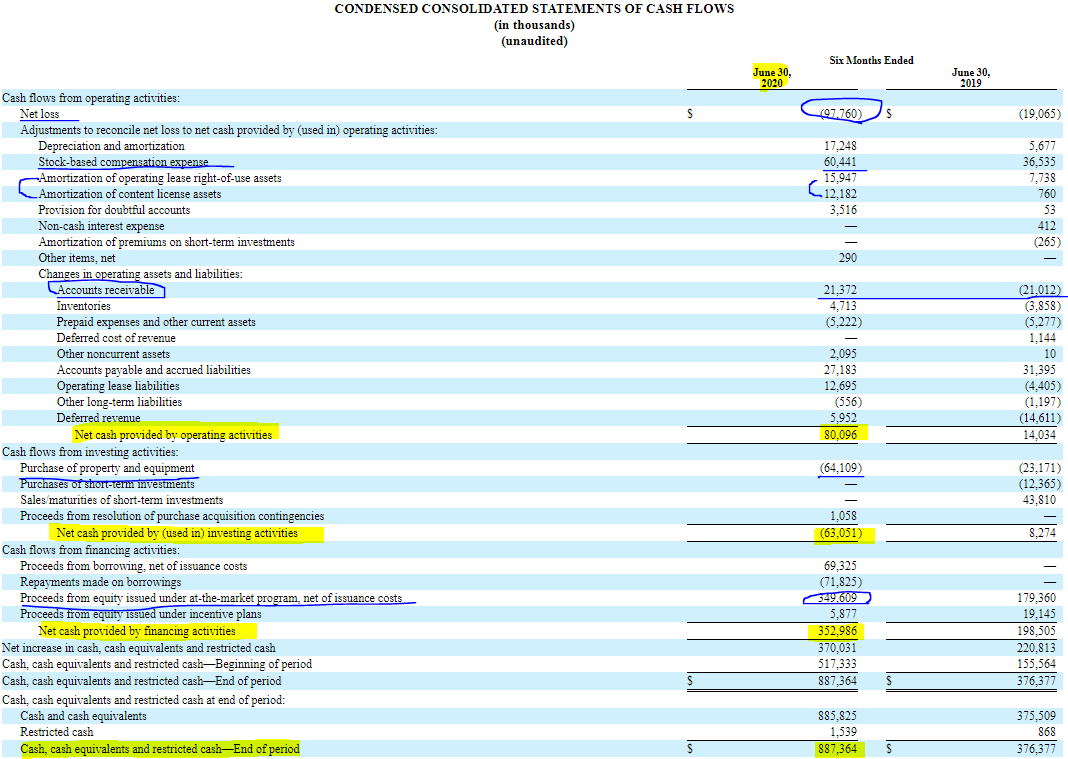Click the 'Stock-based compensation expense' label

(x=123, y=162)
